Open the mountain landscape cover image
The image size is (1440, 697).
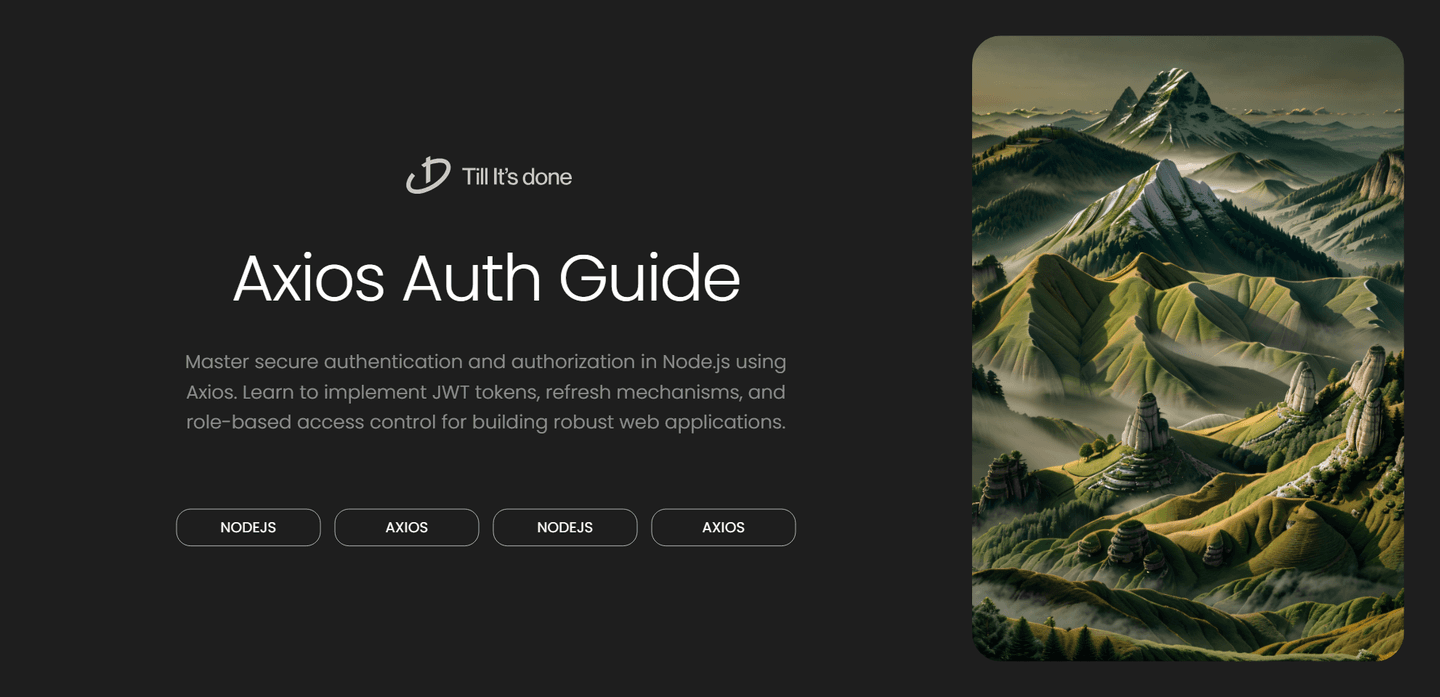pyautogui.click(x=1188, y=348)
